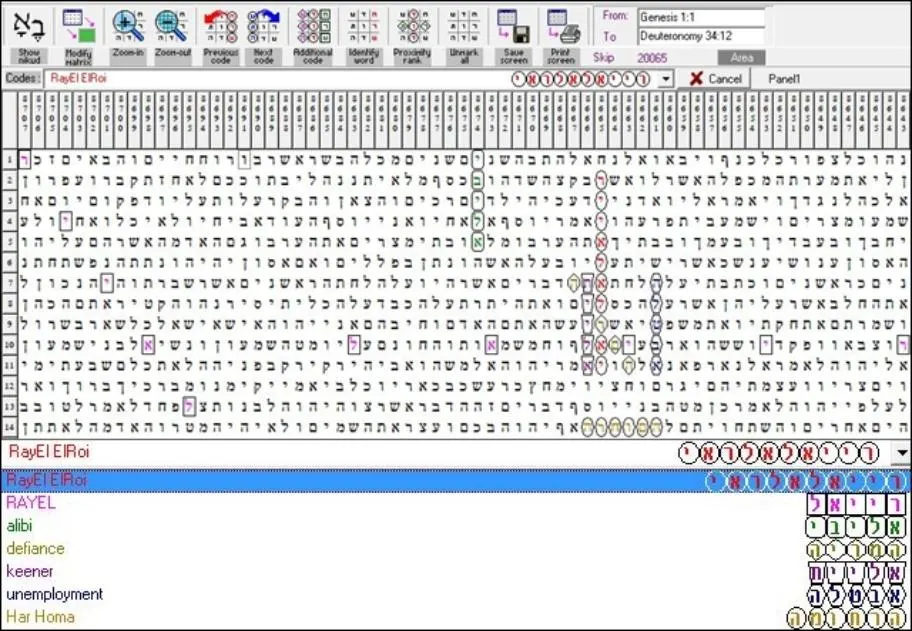Click row number 14 in the matrix
912x631 pixels.
point(9,427)
